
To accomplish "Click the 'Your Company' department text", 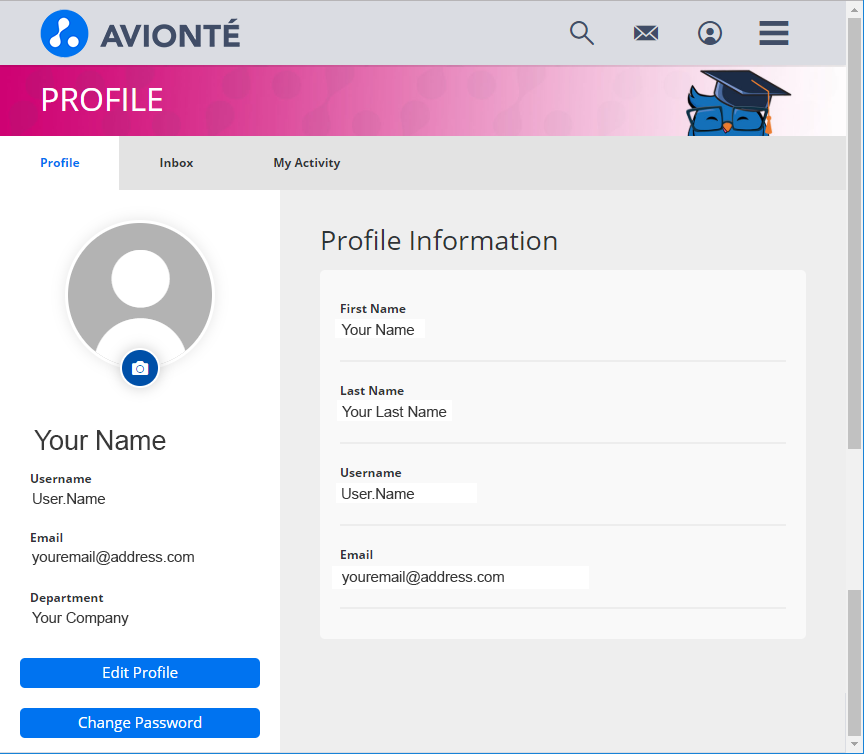I will tap(80, 618).
